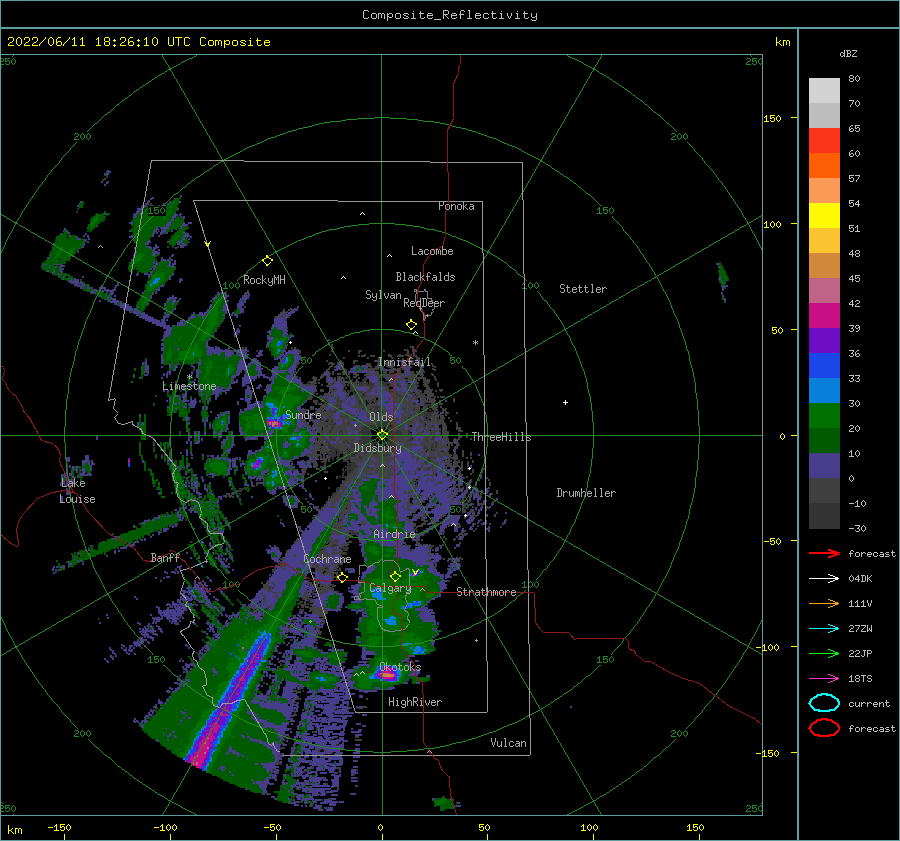Click the yellow diamond marker near RockyMH
This screenshot has height=841, width=900.
coord(267,261)
